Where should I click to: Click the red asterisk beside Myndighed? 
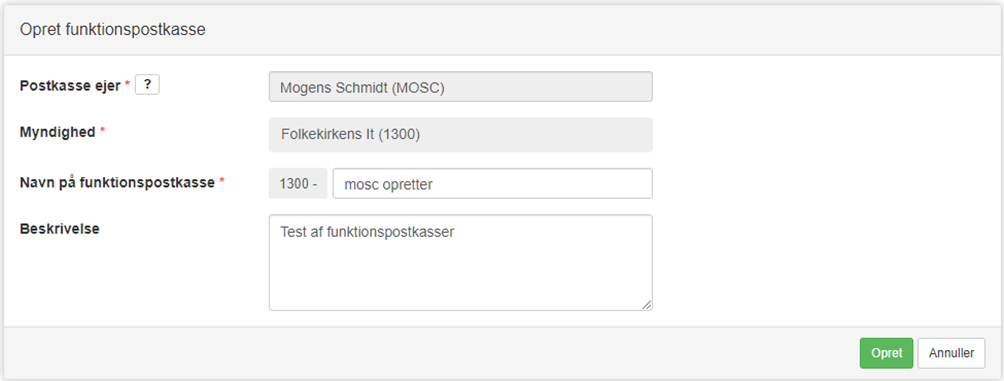102,131
